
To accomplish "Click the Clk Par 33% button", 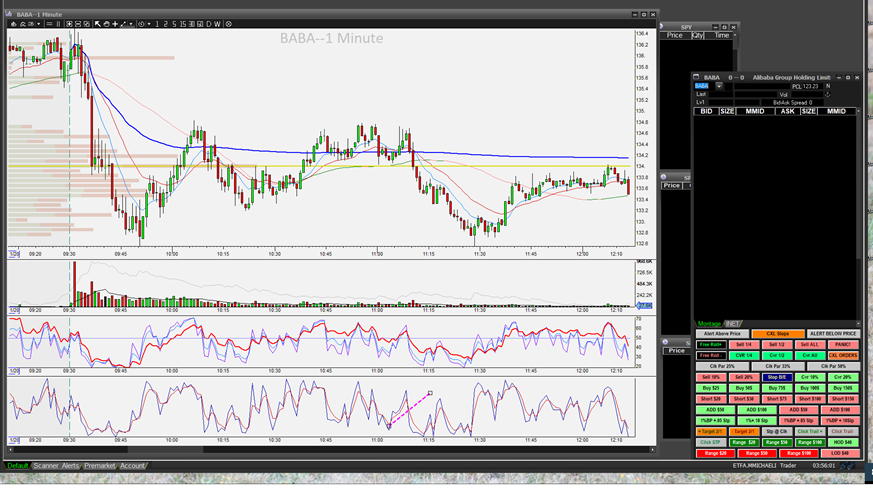I will pyautogui.click(x=778, y=366).
